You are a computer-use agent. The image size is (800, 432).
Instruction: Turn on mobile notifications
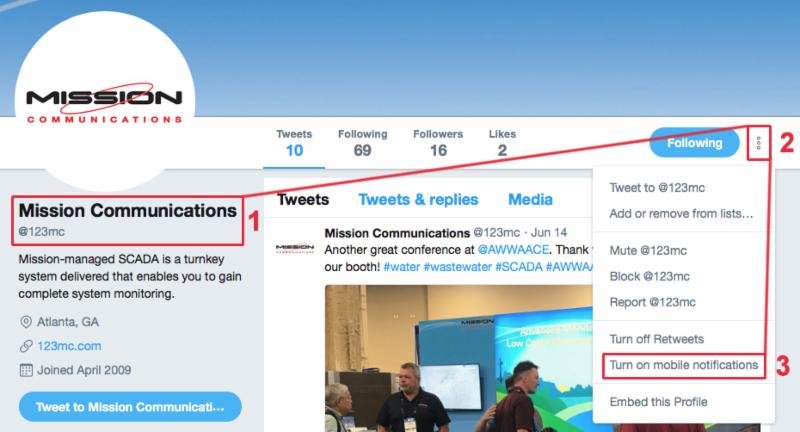[x=684, y=365]
